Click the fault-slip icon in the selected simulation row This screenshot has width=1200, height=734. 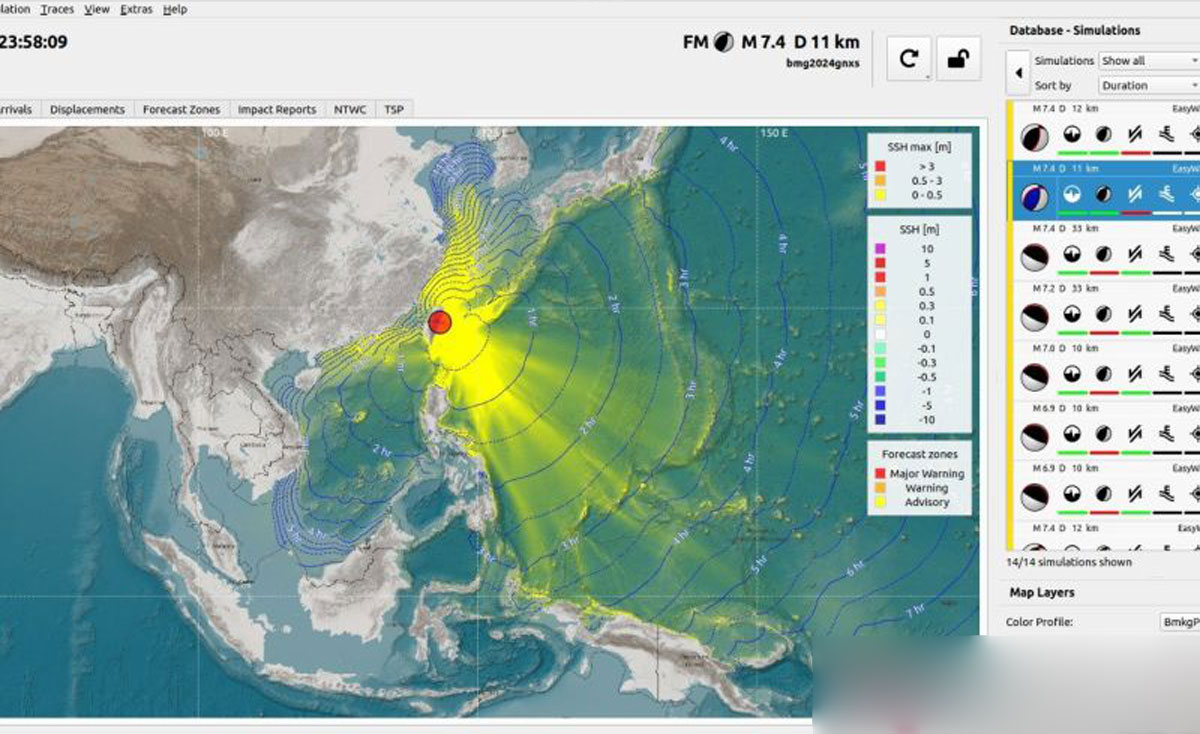click(x=1135, y=194)
